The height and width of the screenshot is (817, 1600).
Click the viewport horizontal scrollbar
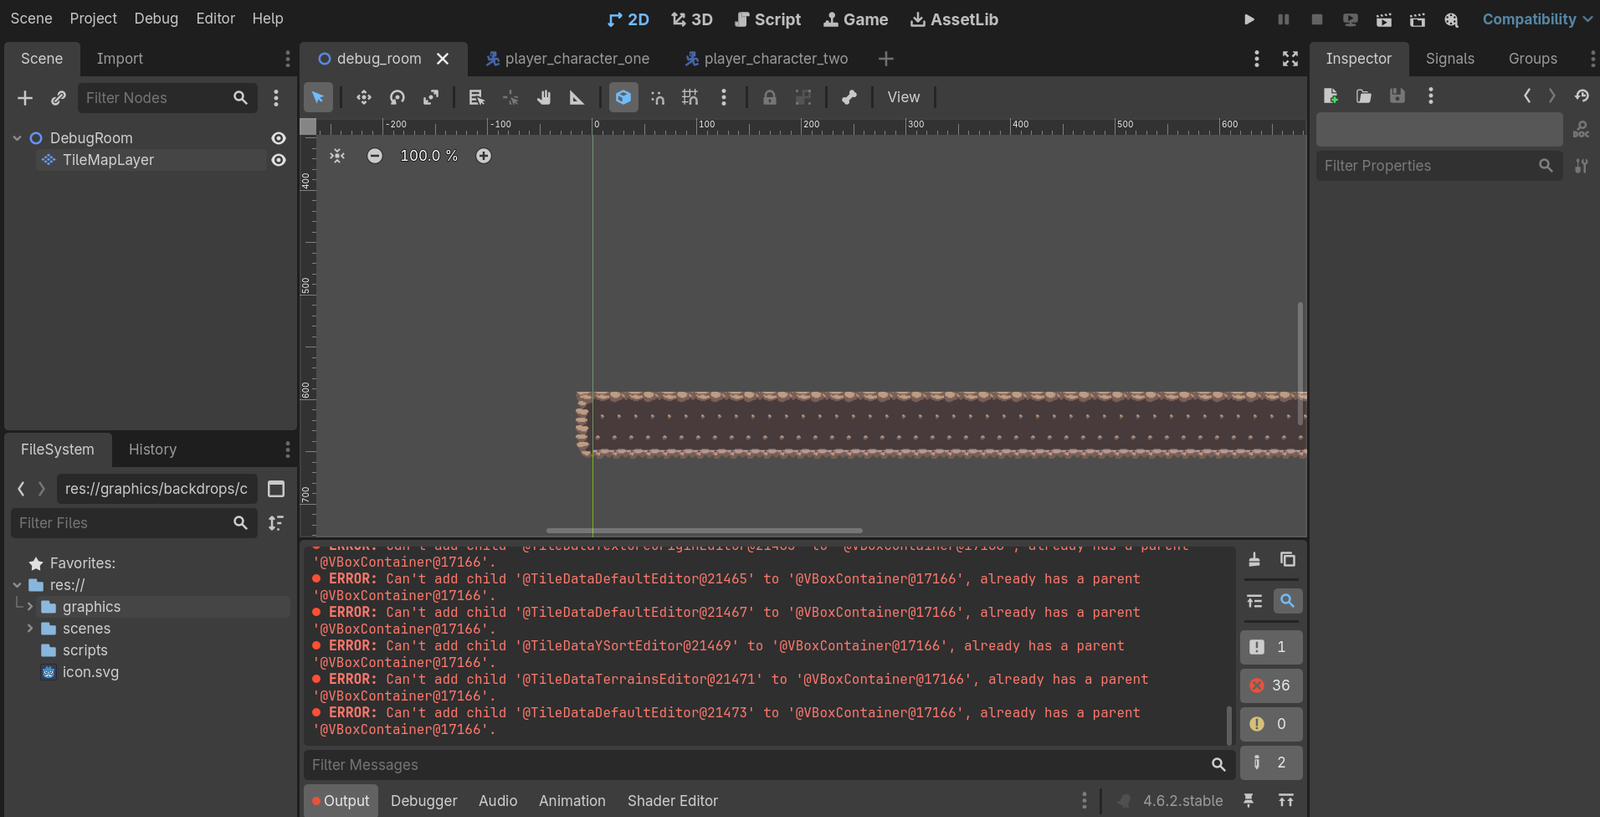(704, 531)
